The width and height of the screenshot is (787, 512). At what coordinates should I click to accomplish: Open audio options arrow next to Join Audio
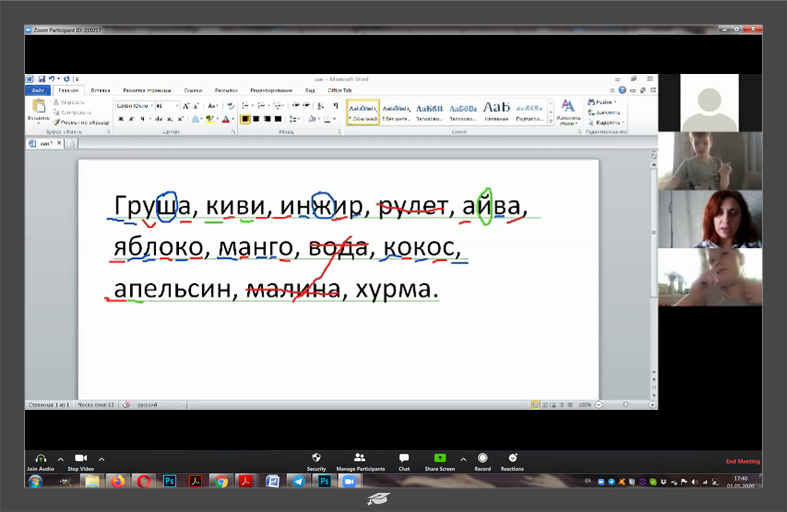61,459
